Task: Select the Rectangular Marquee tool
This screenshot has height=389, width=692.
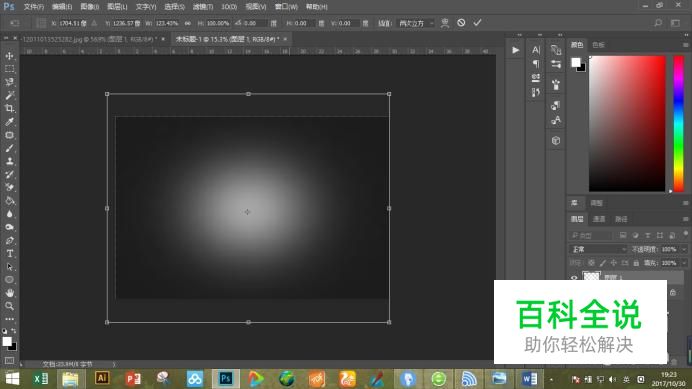Action: click(x=9, y=69)
